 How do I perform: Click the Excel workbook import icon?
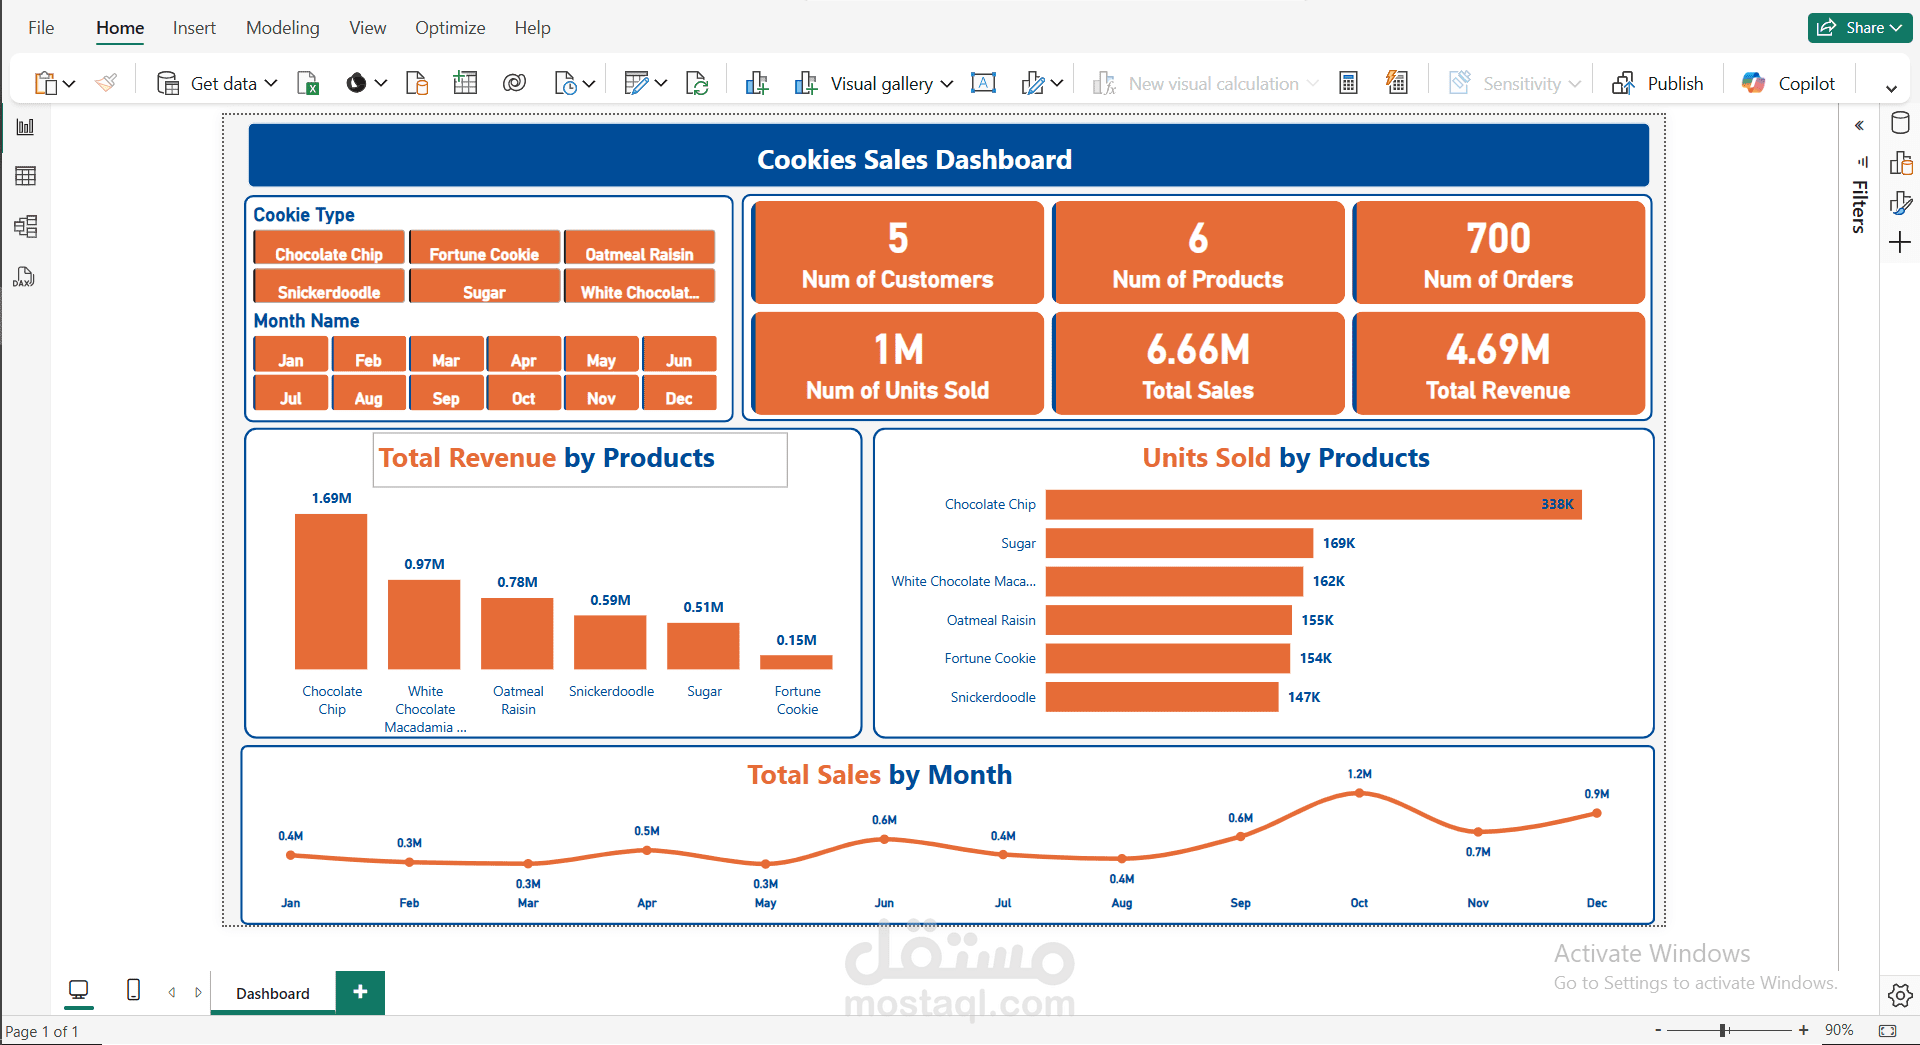(x=308, y=83)
